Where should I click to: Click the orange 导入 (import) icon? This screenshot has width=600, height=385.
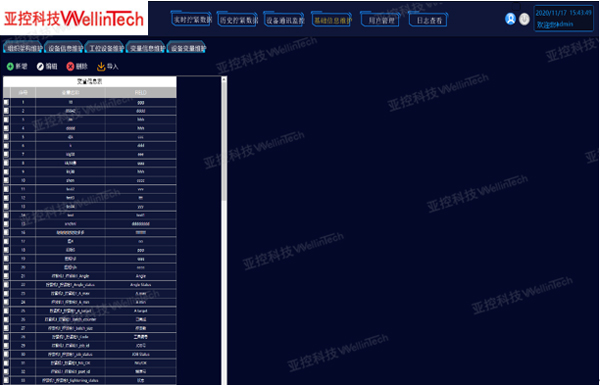pos(101,67)
